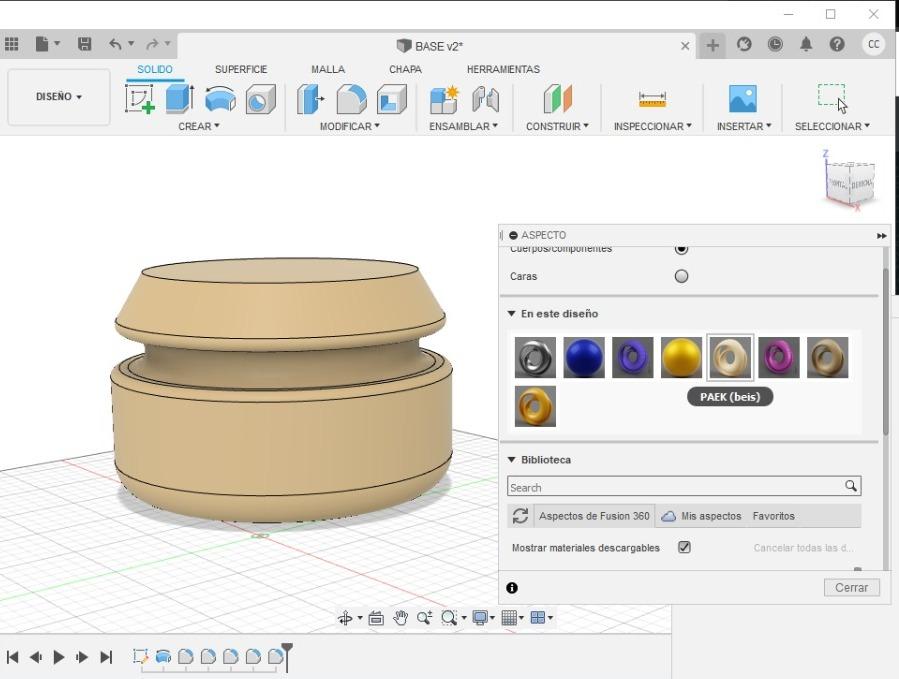Viewport: 899px width, 679px height.
Task: Click the Insert image icon
Action: (x=743, y=99)
